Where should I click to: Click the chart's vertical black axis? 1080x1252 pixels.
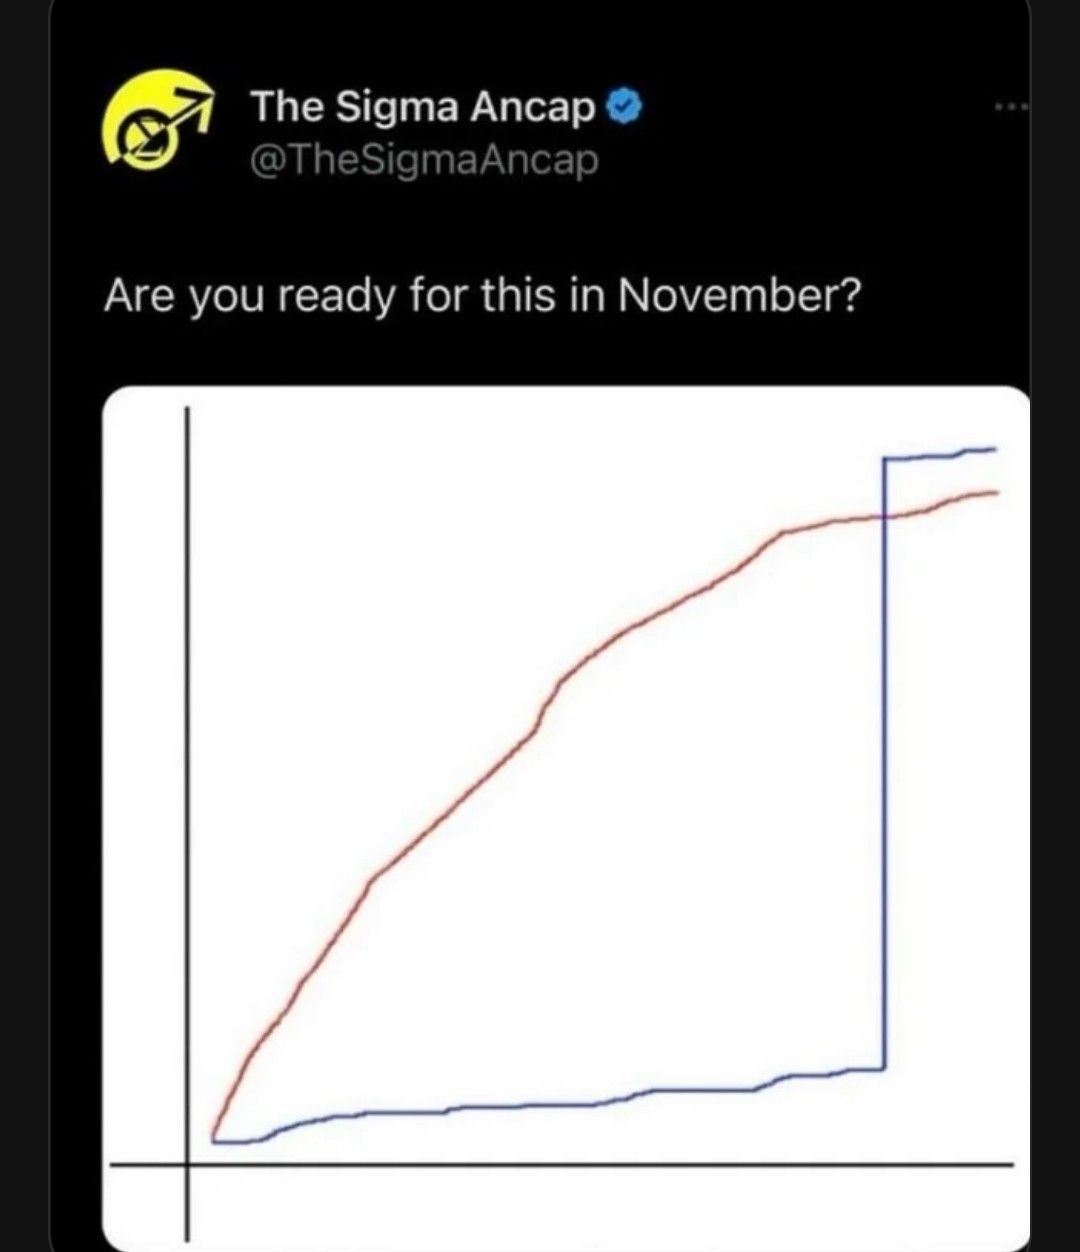(186, 820)
